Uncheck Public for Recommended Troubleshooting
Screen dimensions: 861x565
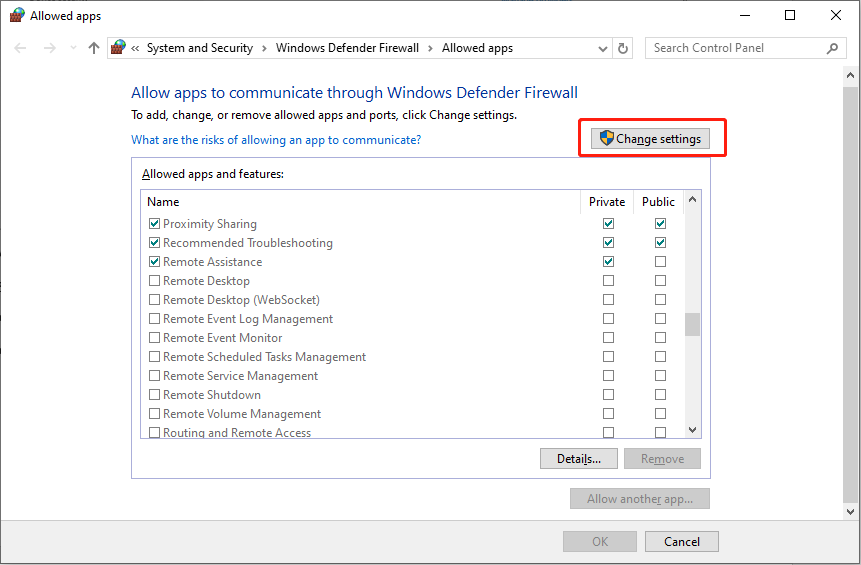(x=661, y=243)
